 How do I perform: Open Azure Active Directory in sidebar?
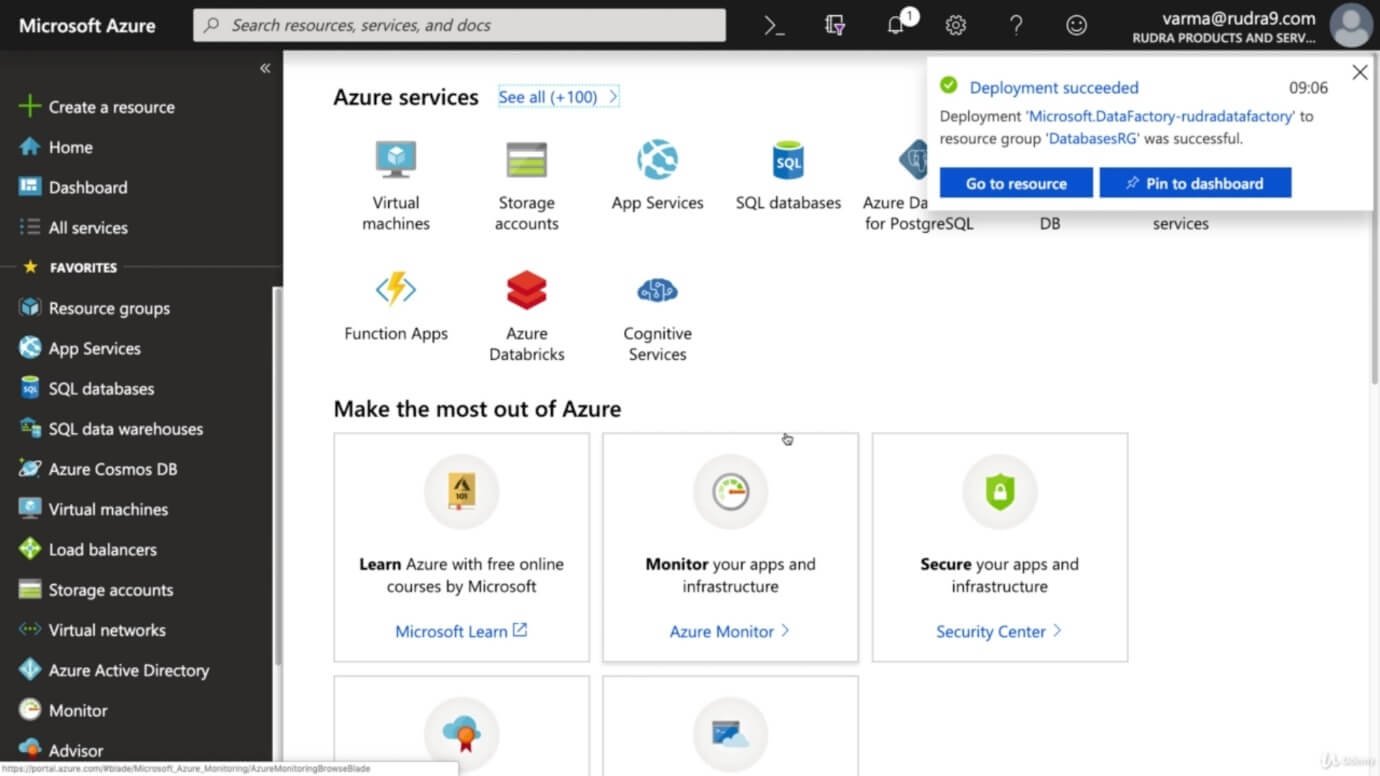[114, 670]
